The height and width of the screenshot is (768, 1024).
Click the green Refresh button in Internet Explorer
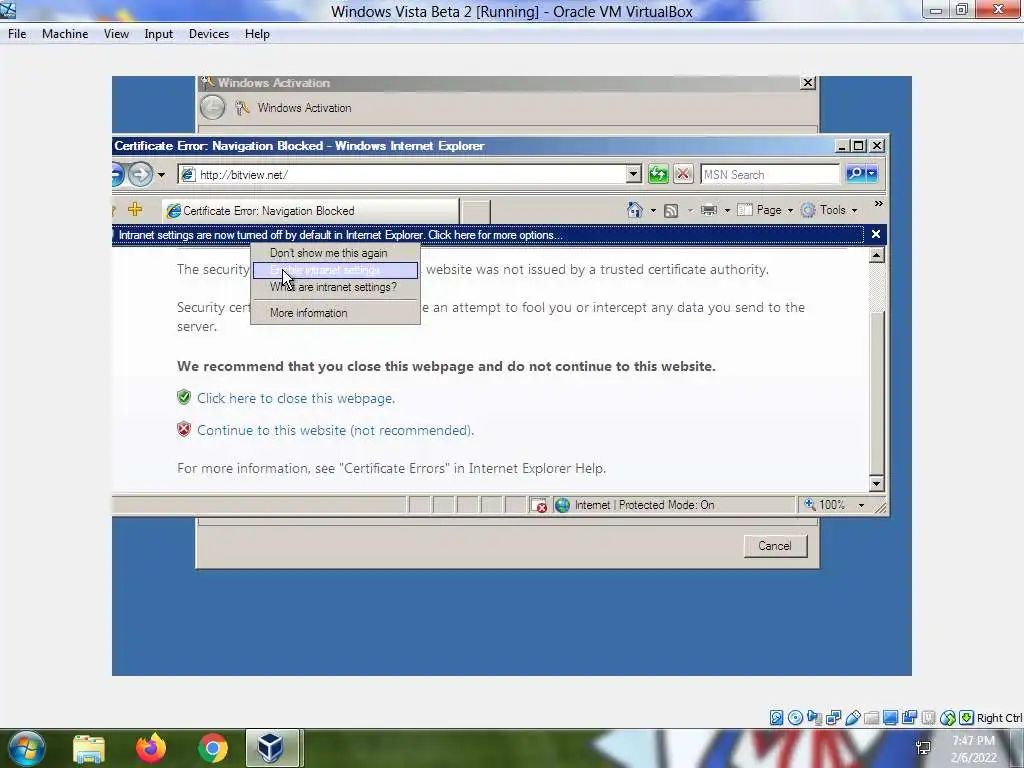pyautogui.click(x=658, y=174)
